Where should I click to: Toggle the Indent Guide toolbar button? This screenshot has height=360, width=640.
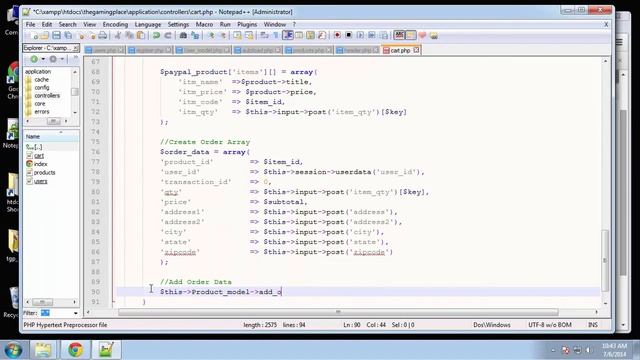tap(288, 36)
